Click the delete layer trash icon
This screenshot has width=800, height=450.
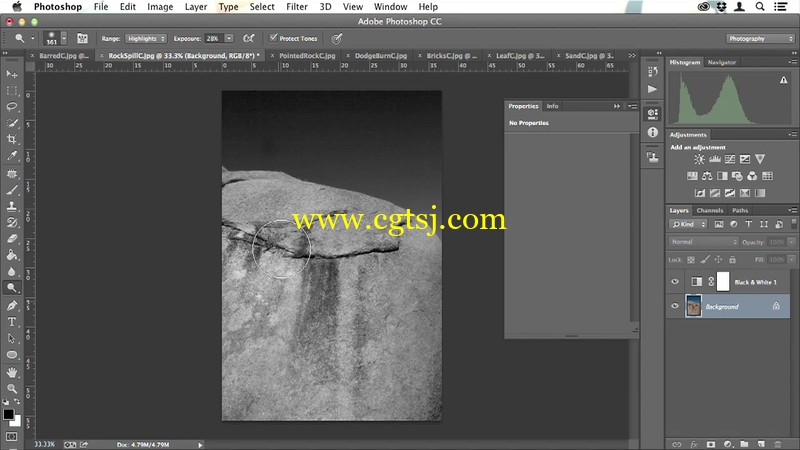pyautogui.click(x=778, y=444)
